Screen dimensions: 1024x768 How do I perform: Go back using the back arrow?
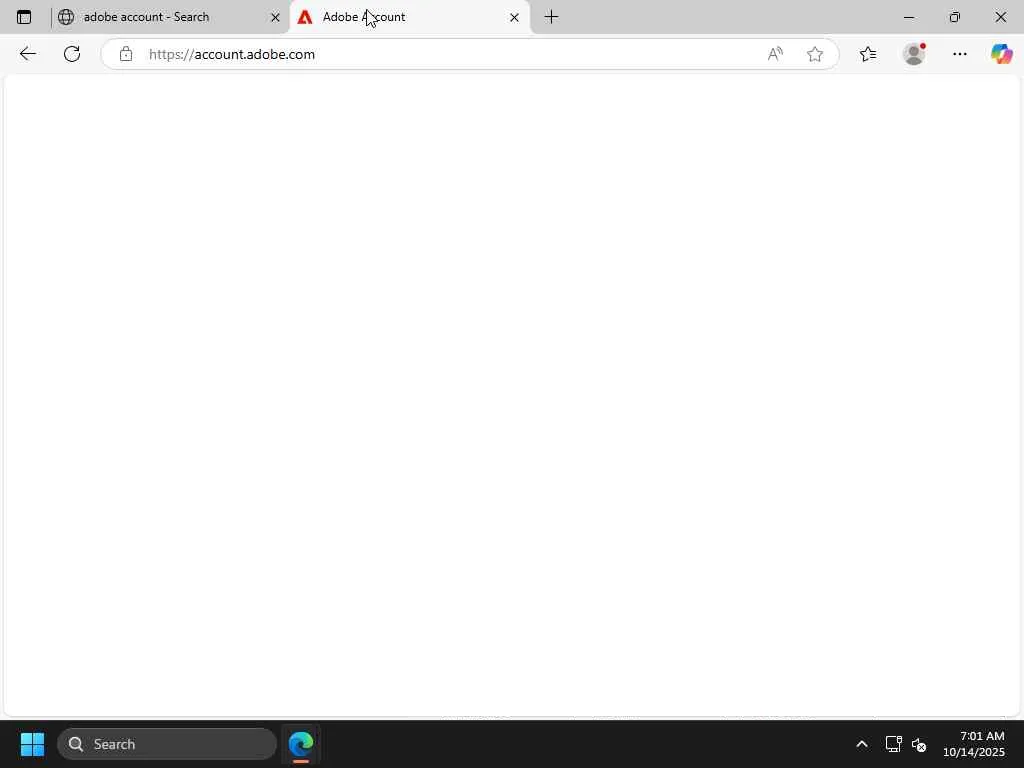27,54
